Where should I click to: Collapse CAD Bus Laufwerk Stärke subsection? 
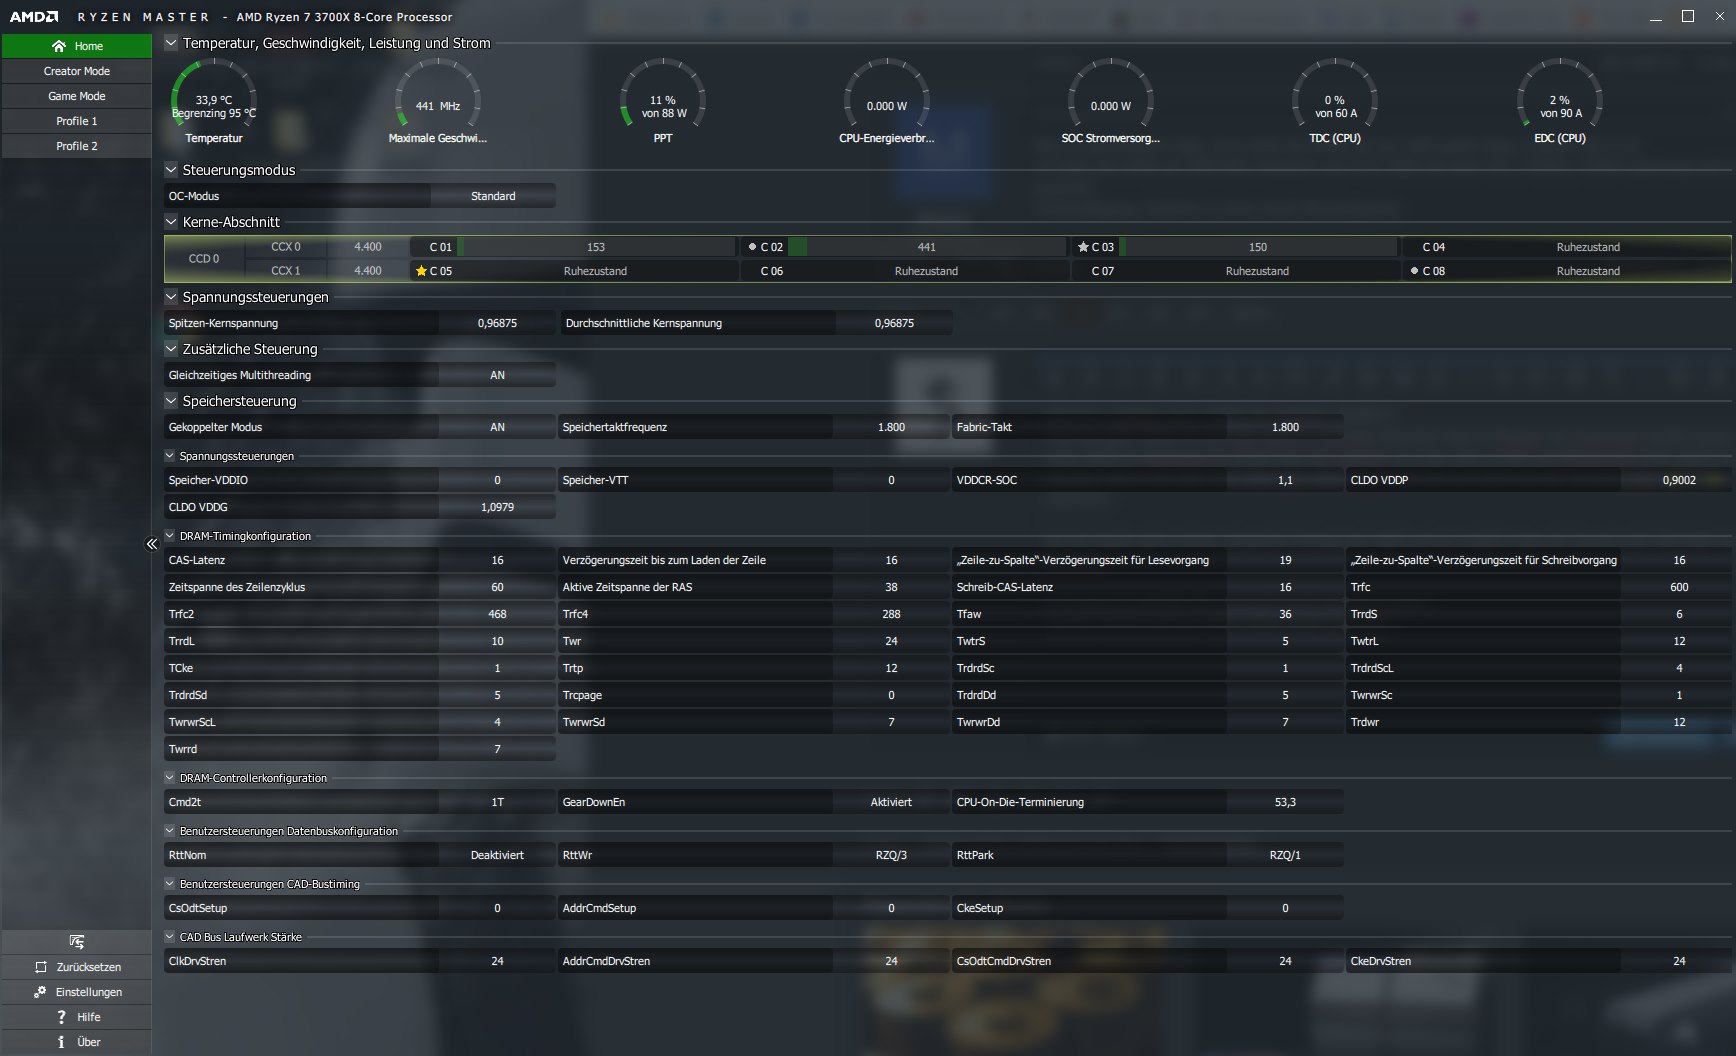170,937
